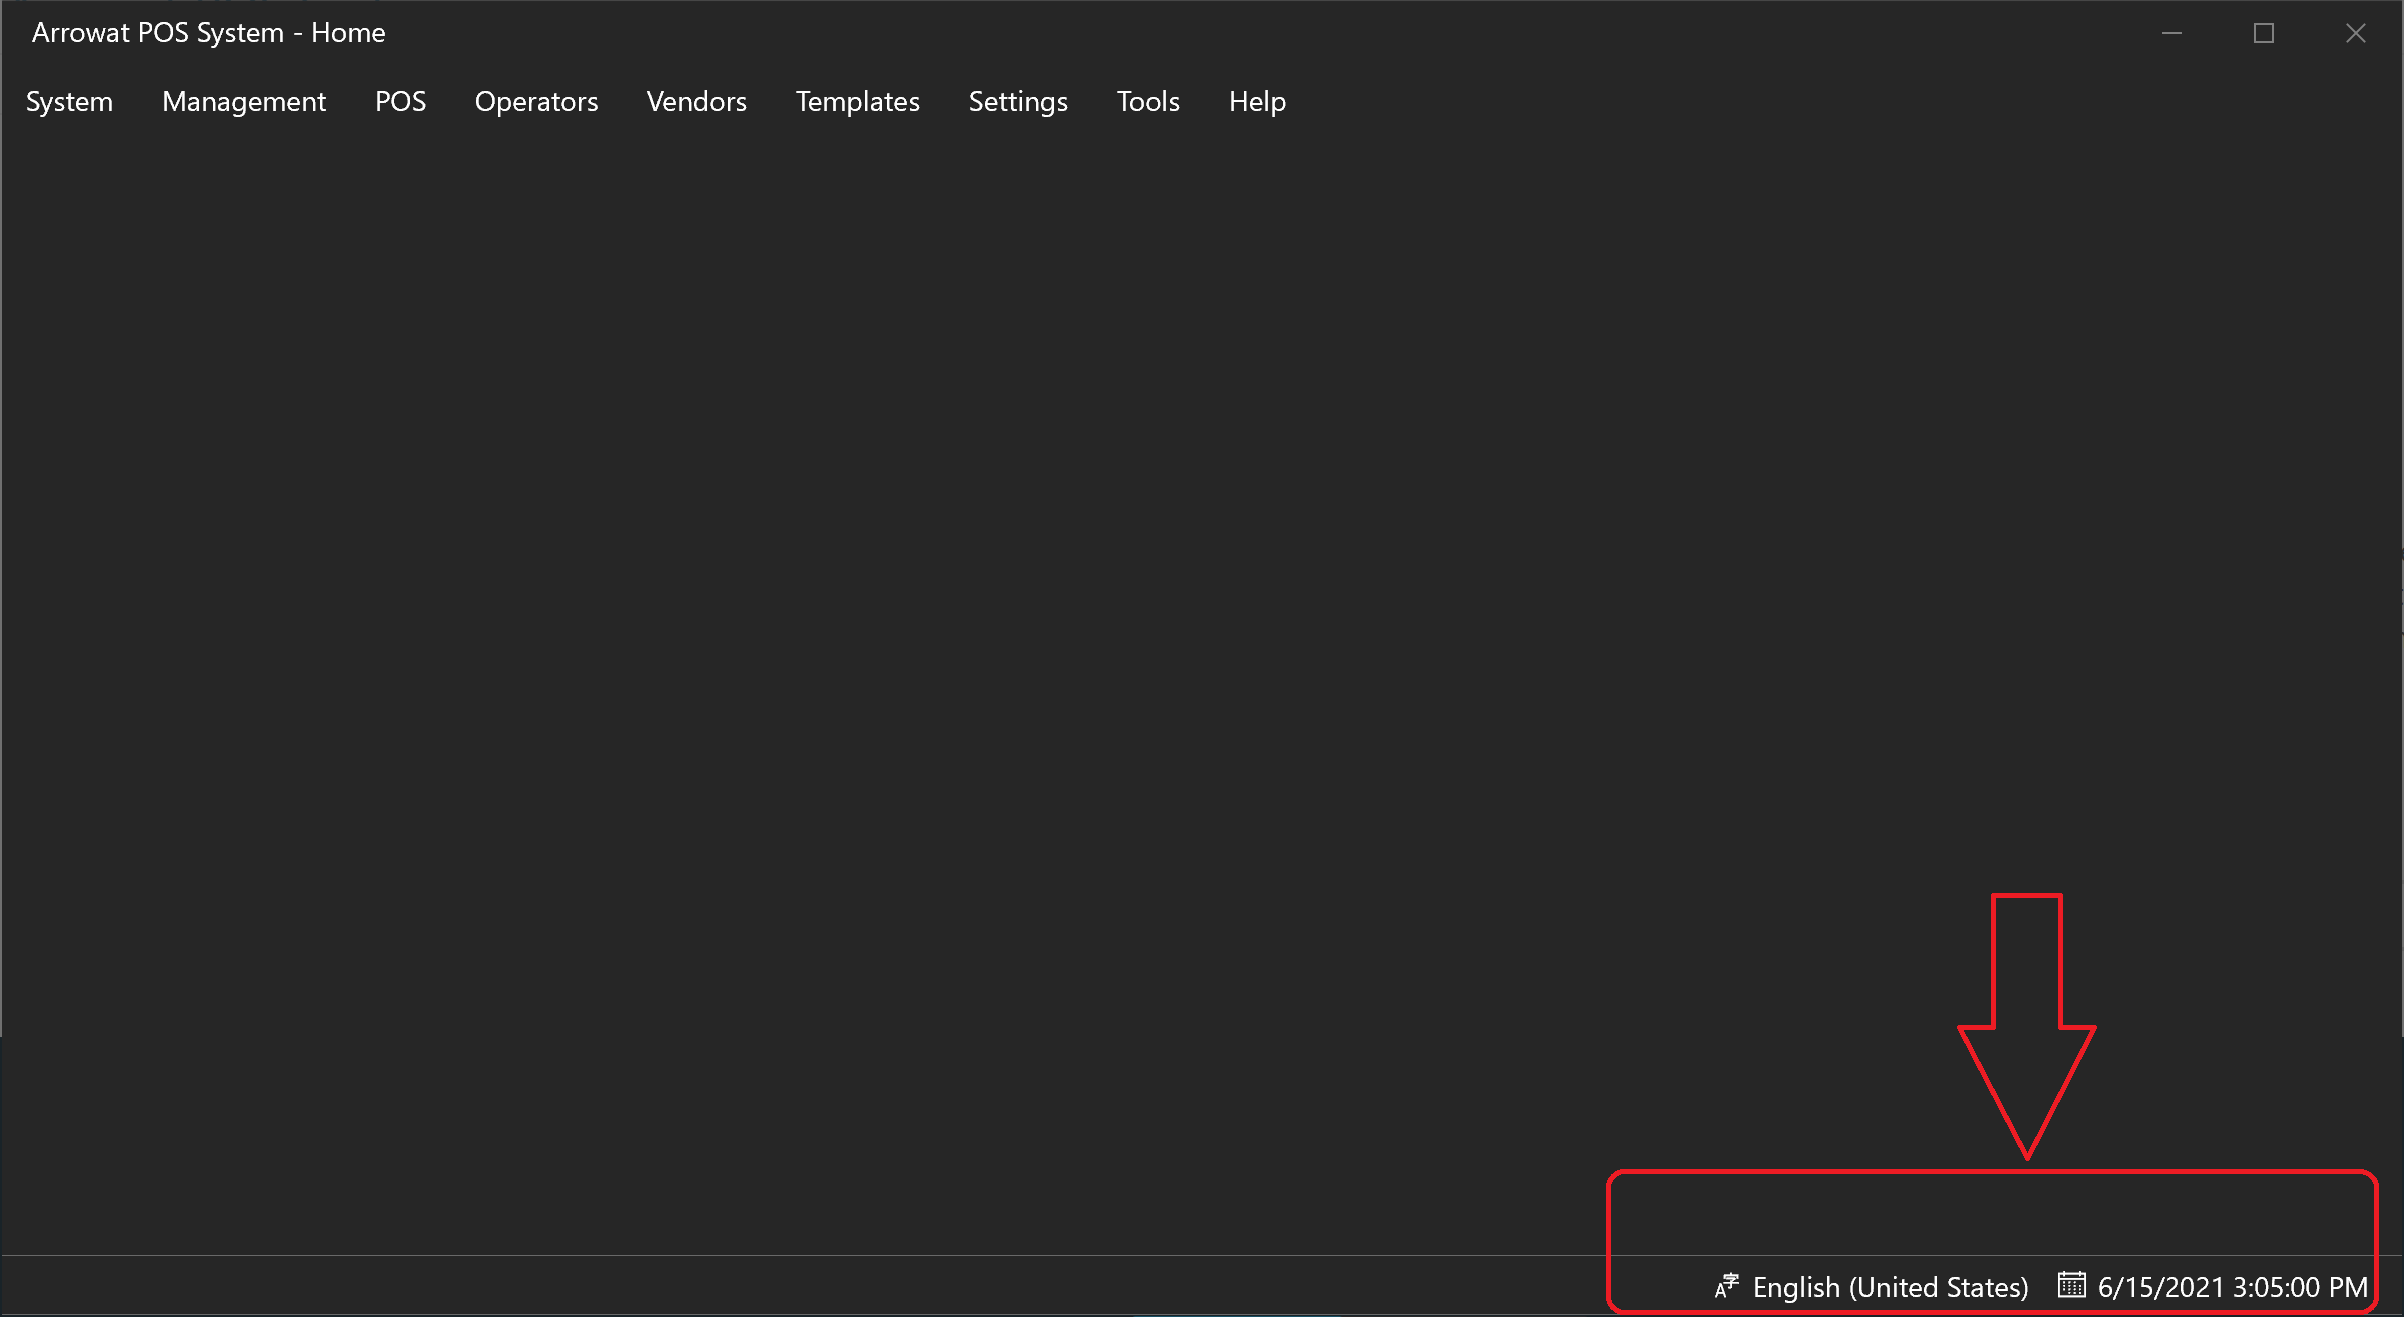Click the calendar icon in status bar
Image resolution: width=2404 pixels, height=1317 pixels.
(x=2071, y=1284)
